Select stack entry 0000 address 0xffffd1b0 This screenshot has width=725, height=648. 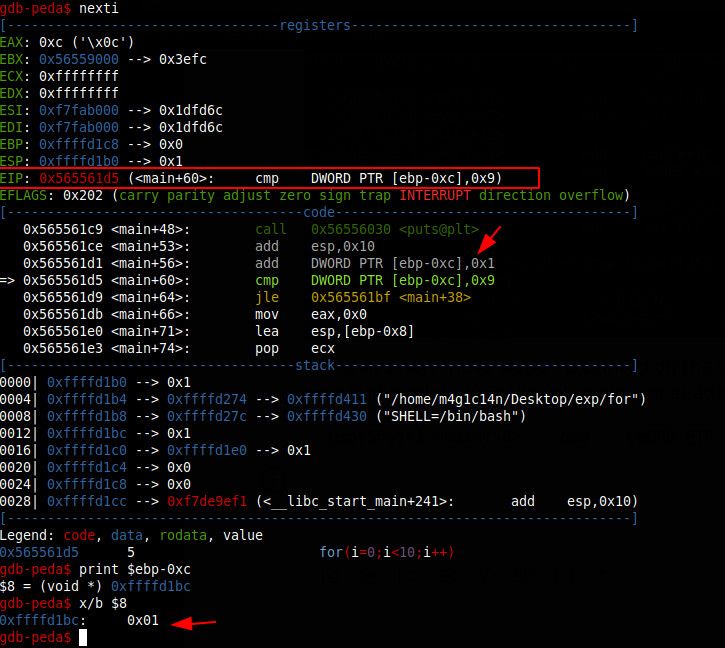(86, 383)
